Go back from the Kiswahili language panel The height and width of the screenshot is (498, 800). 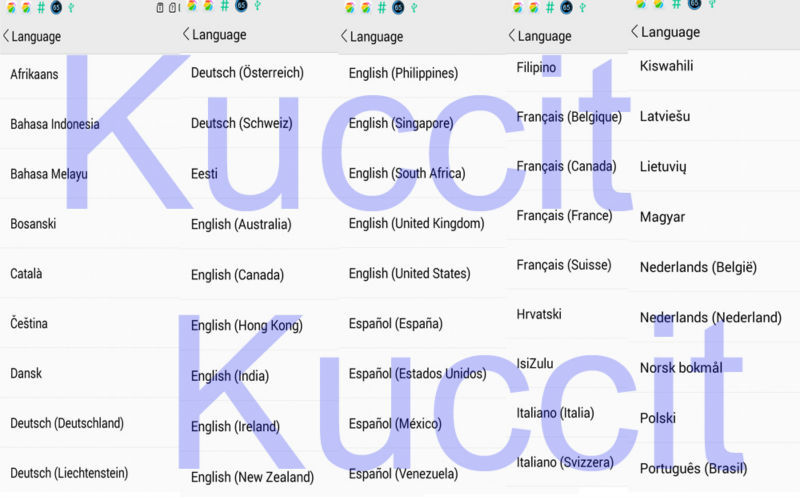pos(635,32)
